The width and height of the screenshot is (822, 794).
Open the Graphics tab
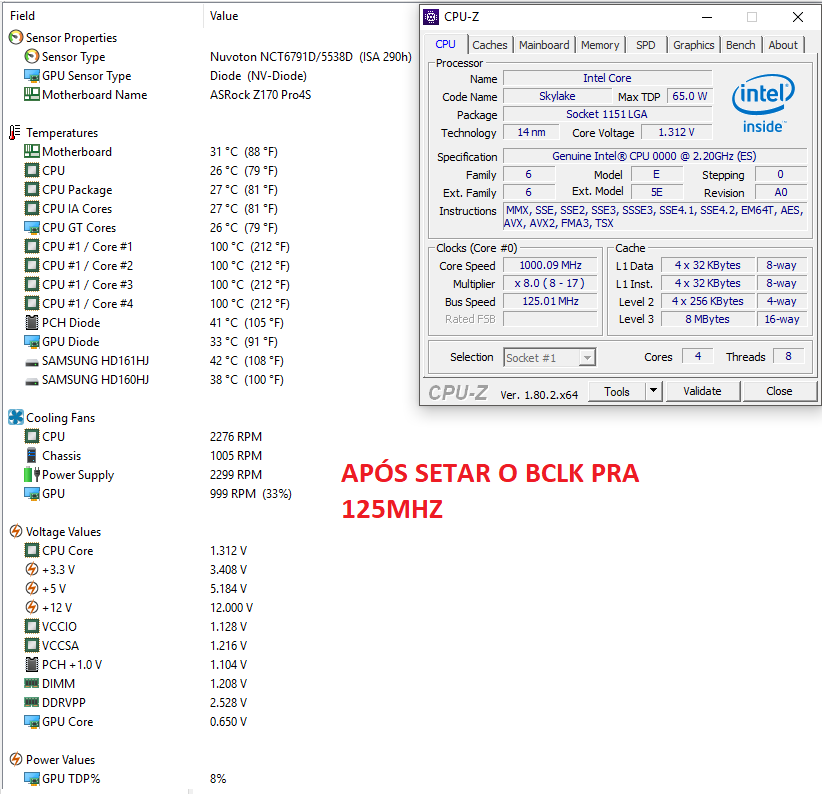point(694,45)
